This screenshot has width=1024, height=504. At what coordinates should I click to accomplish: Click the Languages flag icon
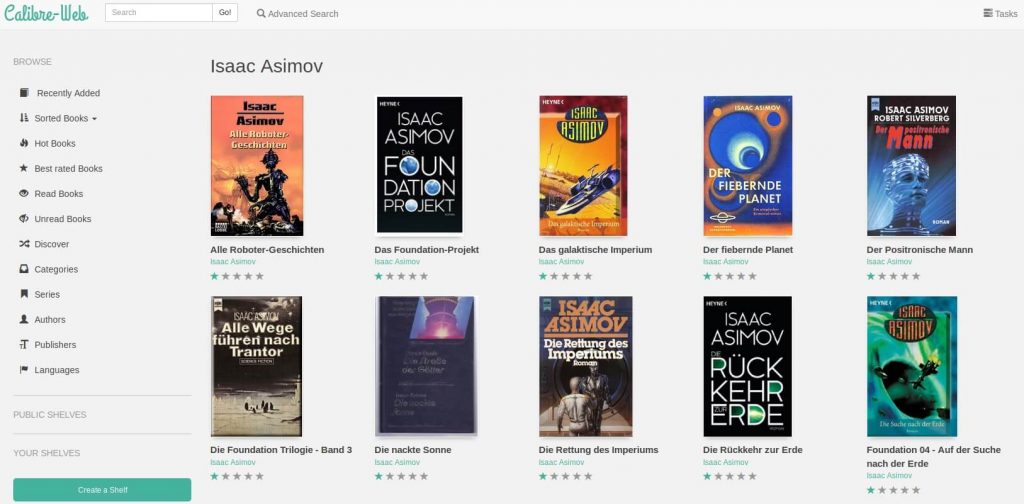(x=24, y=370)
